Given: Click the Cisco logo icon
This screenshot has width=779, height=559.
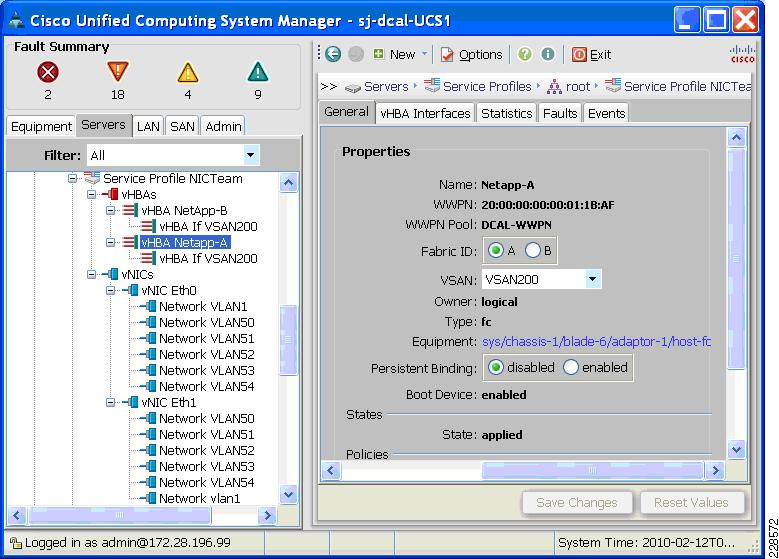Looking at the screenshot, I should coord(742,54).
